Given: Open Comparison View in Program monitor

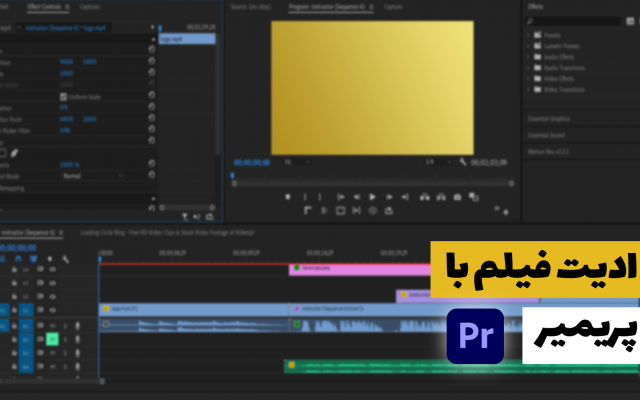Looking at the screenshot, I should (473, 197).
